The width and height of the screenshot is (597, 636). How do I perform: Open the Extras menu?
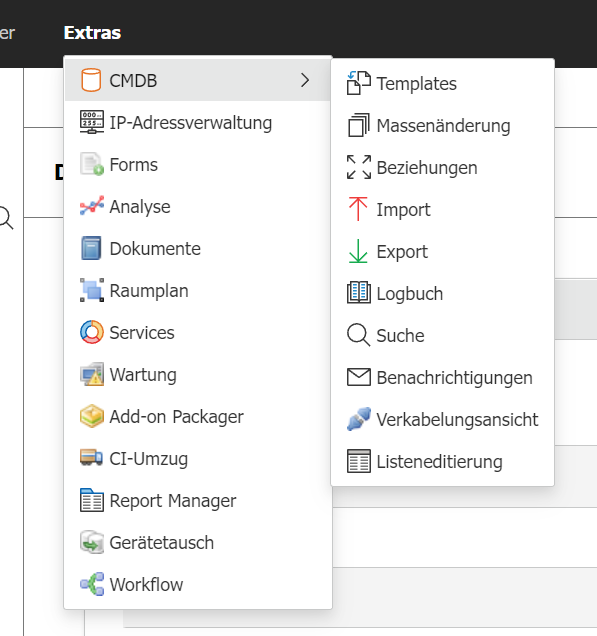92,33
